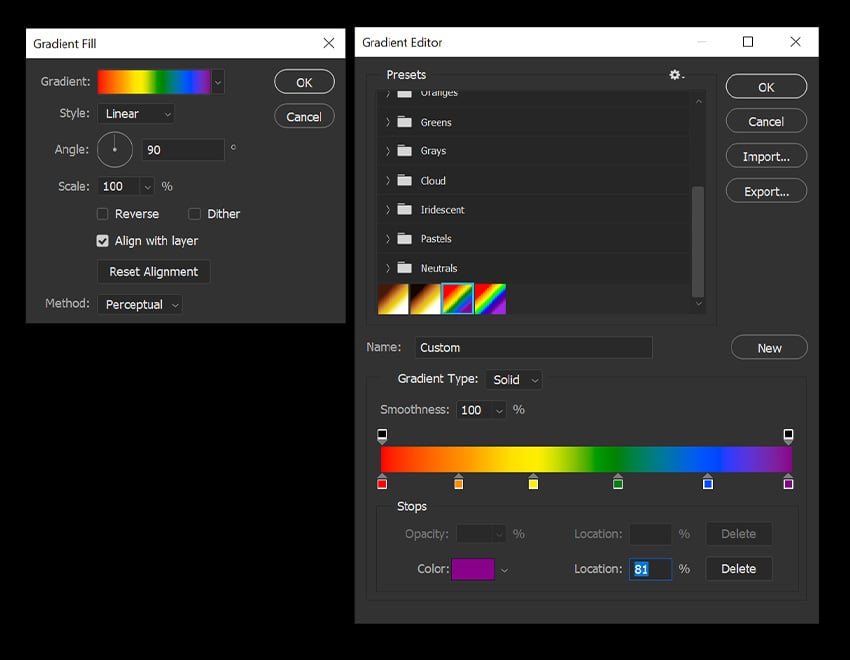Edit the gradient name field showing Custom
850x660 pixels.
pos(534,347)
